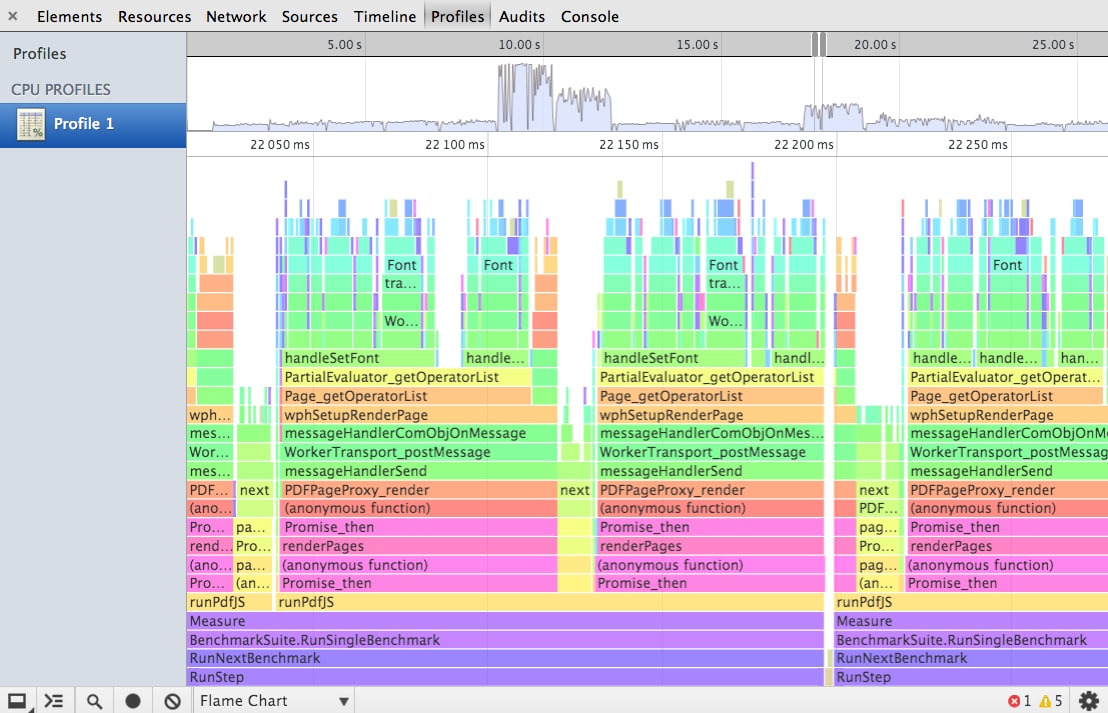The width and height of the screenshot is (1108, 713).
Task: Click the wide runPdfJS bar in the middle
Action: click(549, 602)
